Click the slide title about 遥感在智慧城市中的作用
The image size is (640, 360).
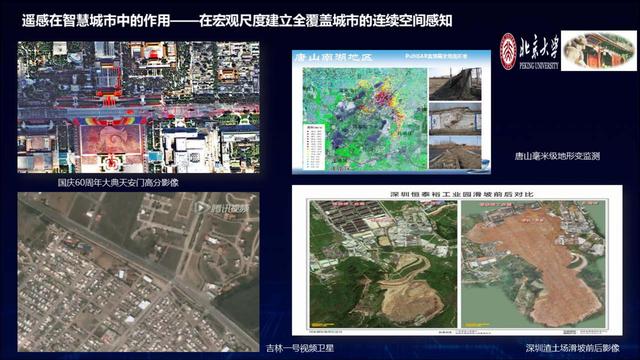237,21
